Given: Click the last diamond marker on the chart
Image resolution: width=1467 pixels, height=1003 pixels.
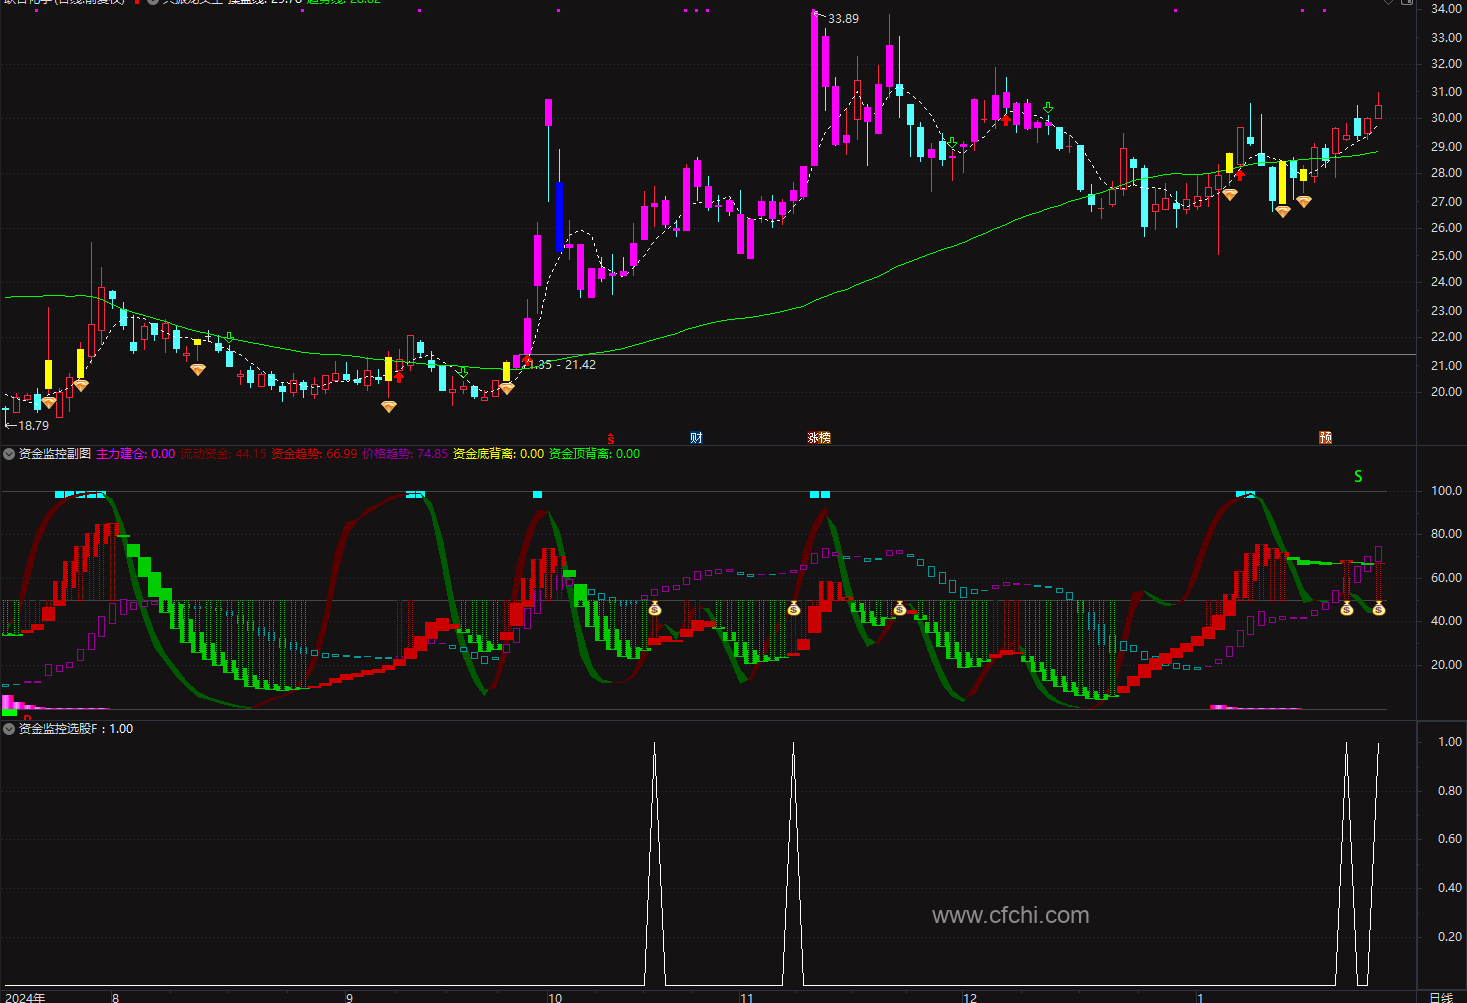Looking at the screenshot, I should click(x=1304, y=202).
